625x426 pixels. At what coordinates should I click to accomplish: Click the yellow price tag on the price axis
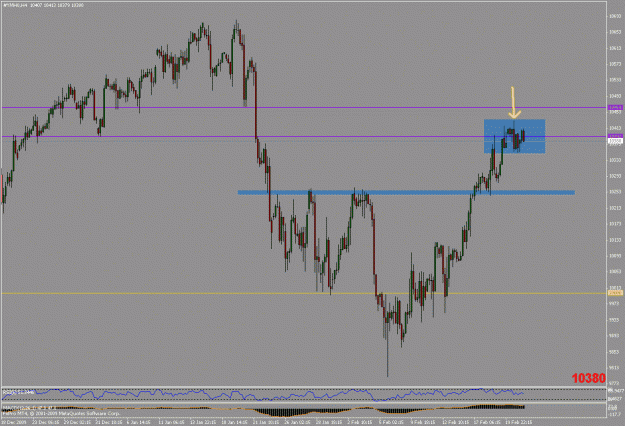(615, 293)
